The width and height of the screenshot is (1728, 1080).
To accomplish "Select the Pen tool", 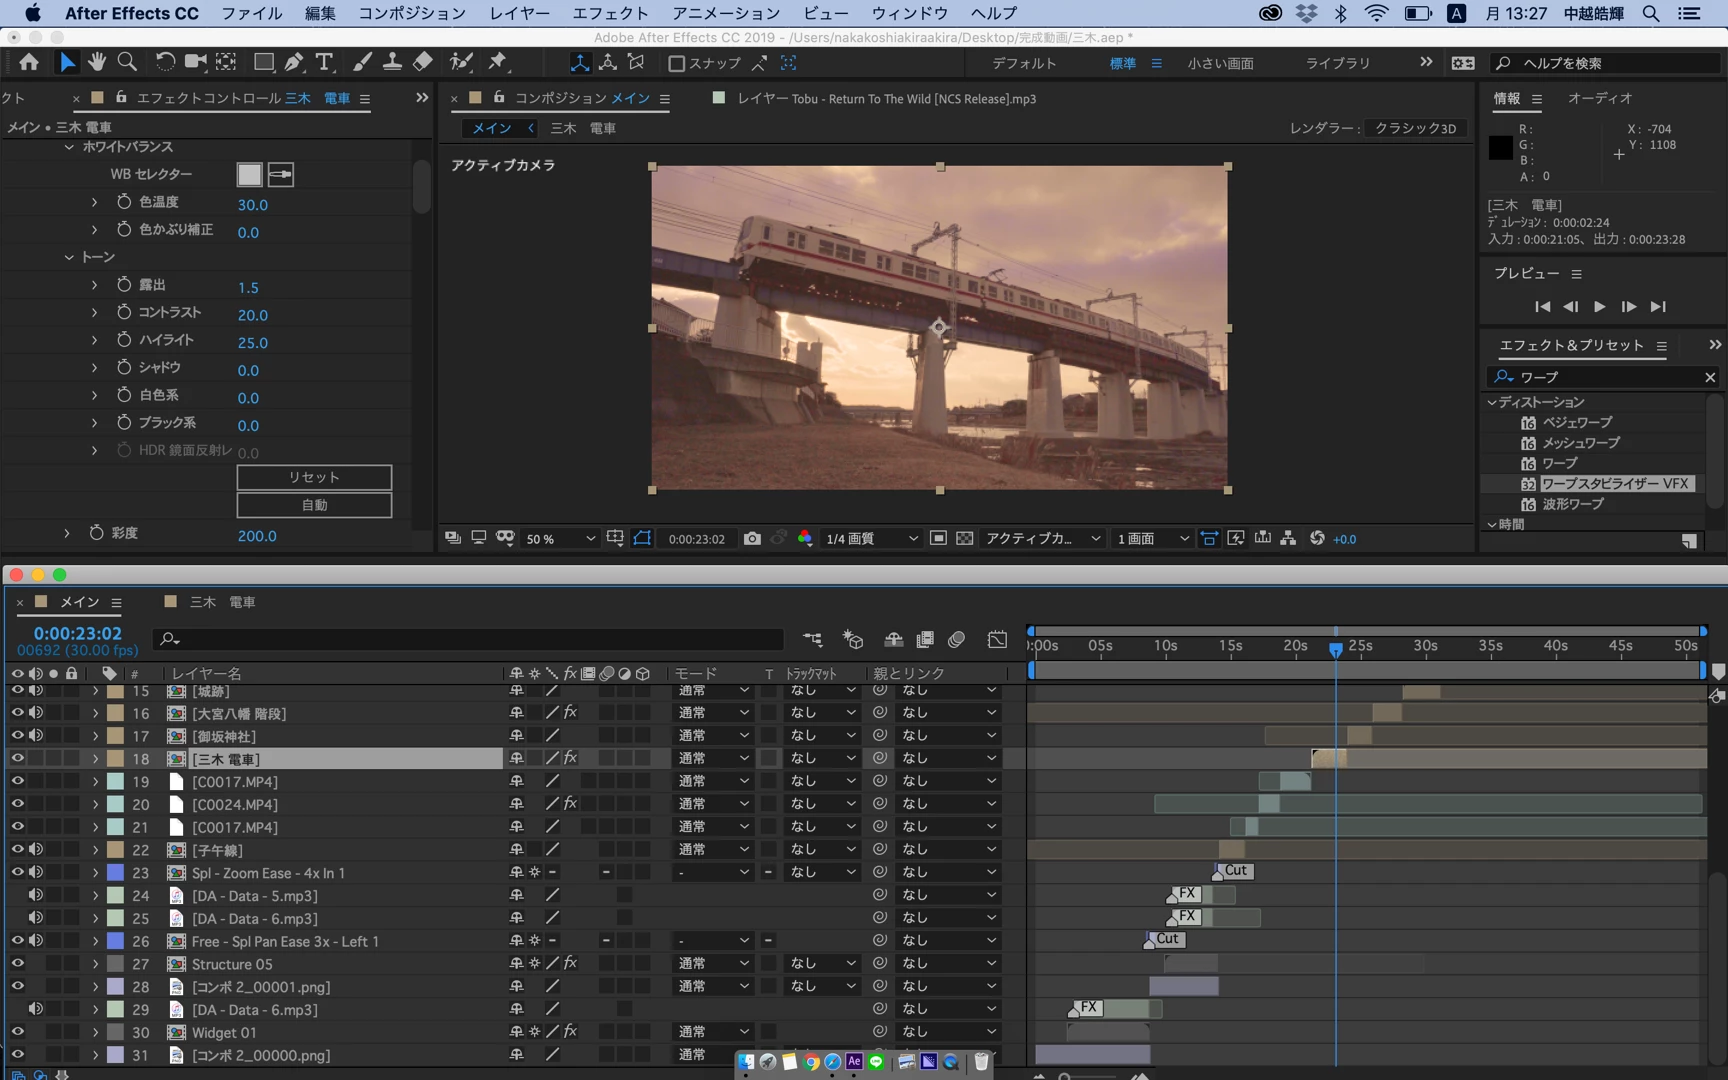I will pos(294,62).
